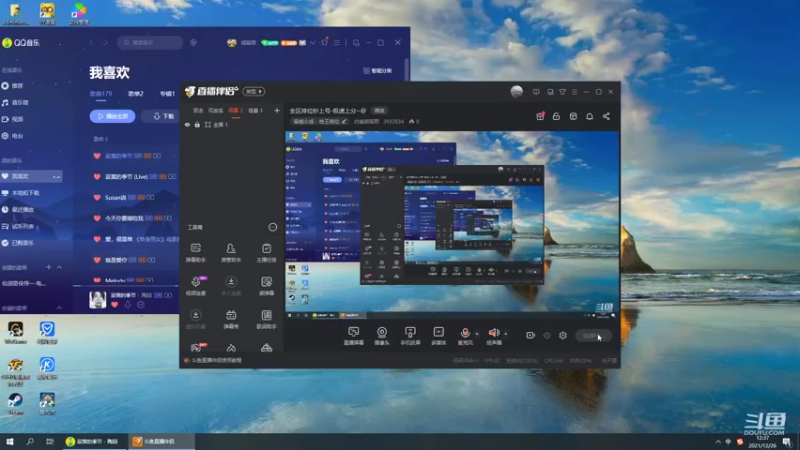Select 我喜欢 in QQ Music sidebar
The width and height of the screenshot is (800, 450).
(31, 176)
